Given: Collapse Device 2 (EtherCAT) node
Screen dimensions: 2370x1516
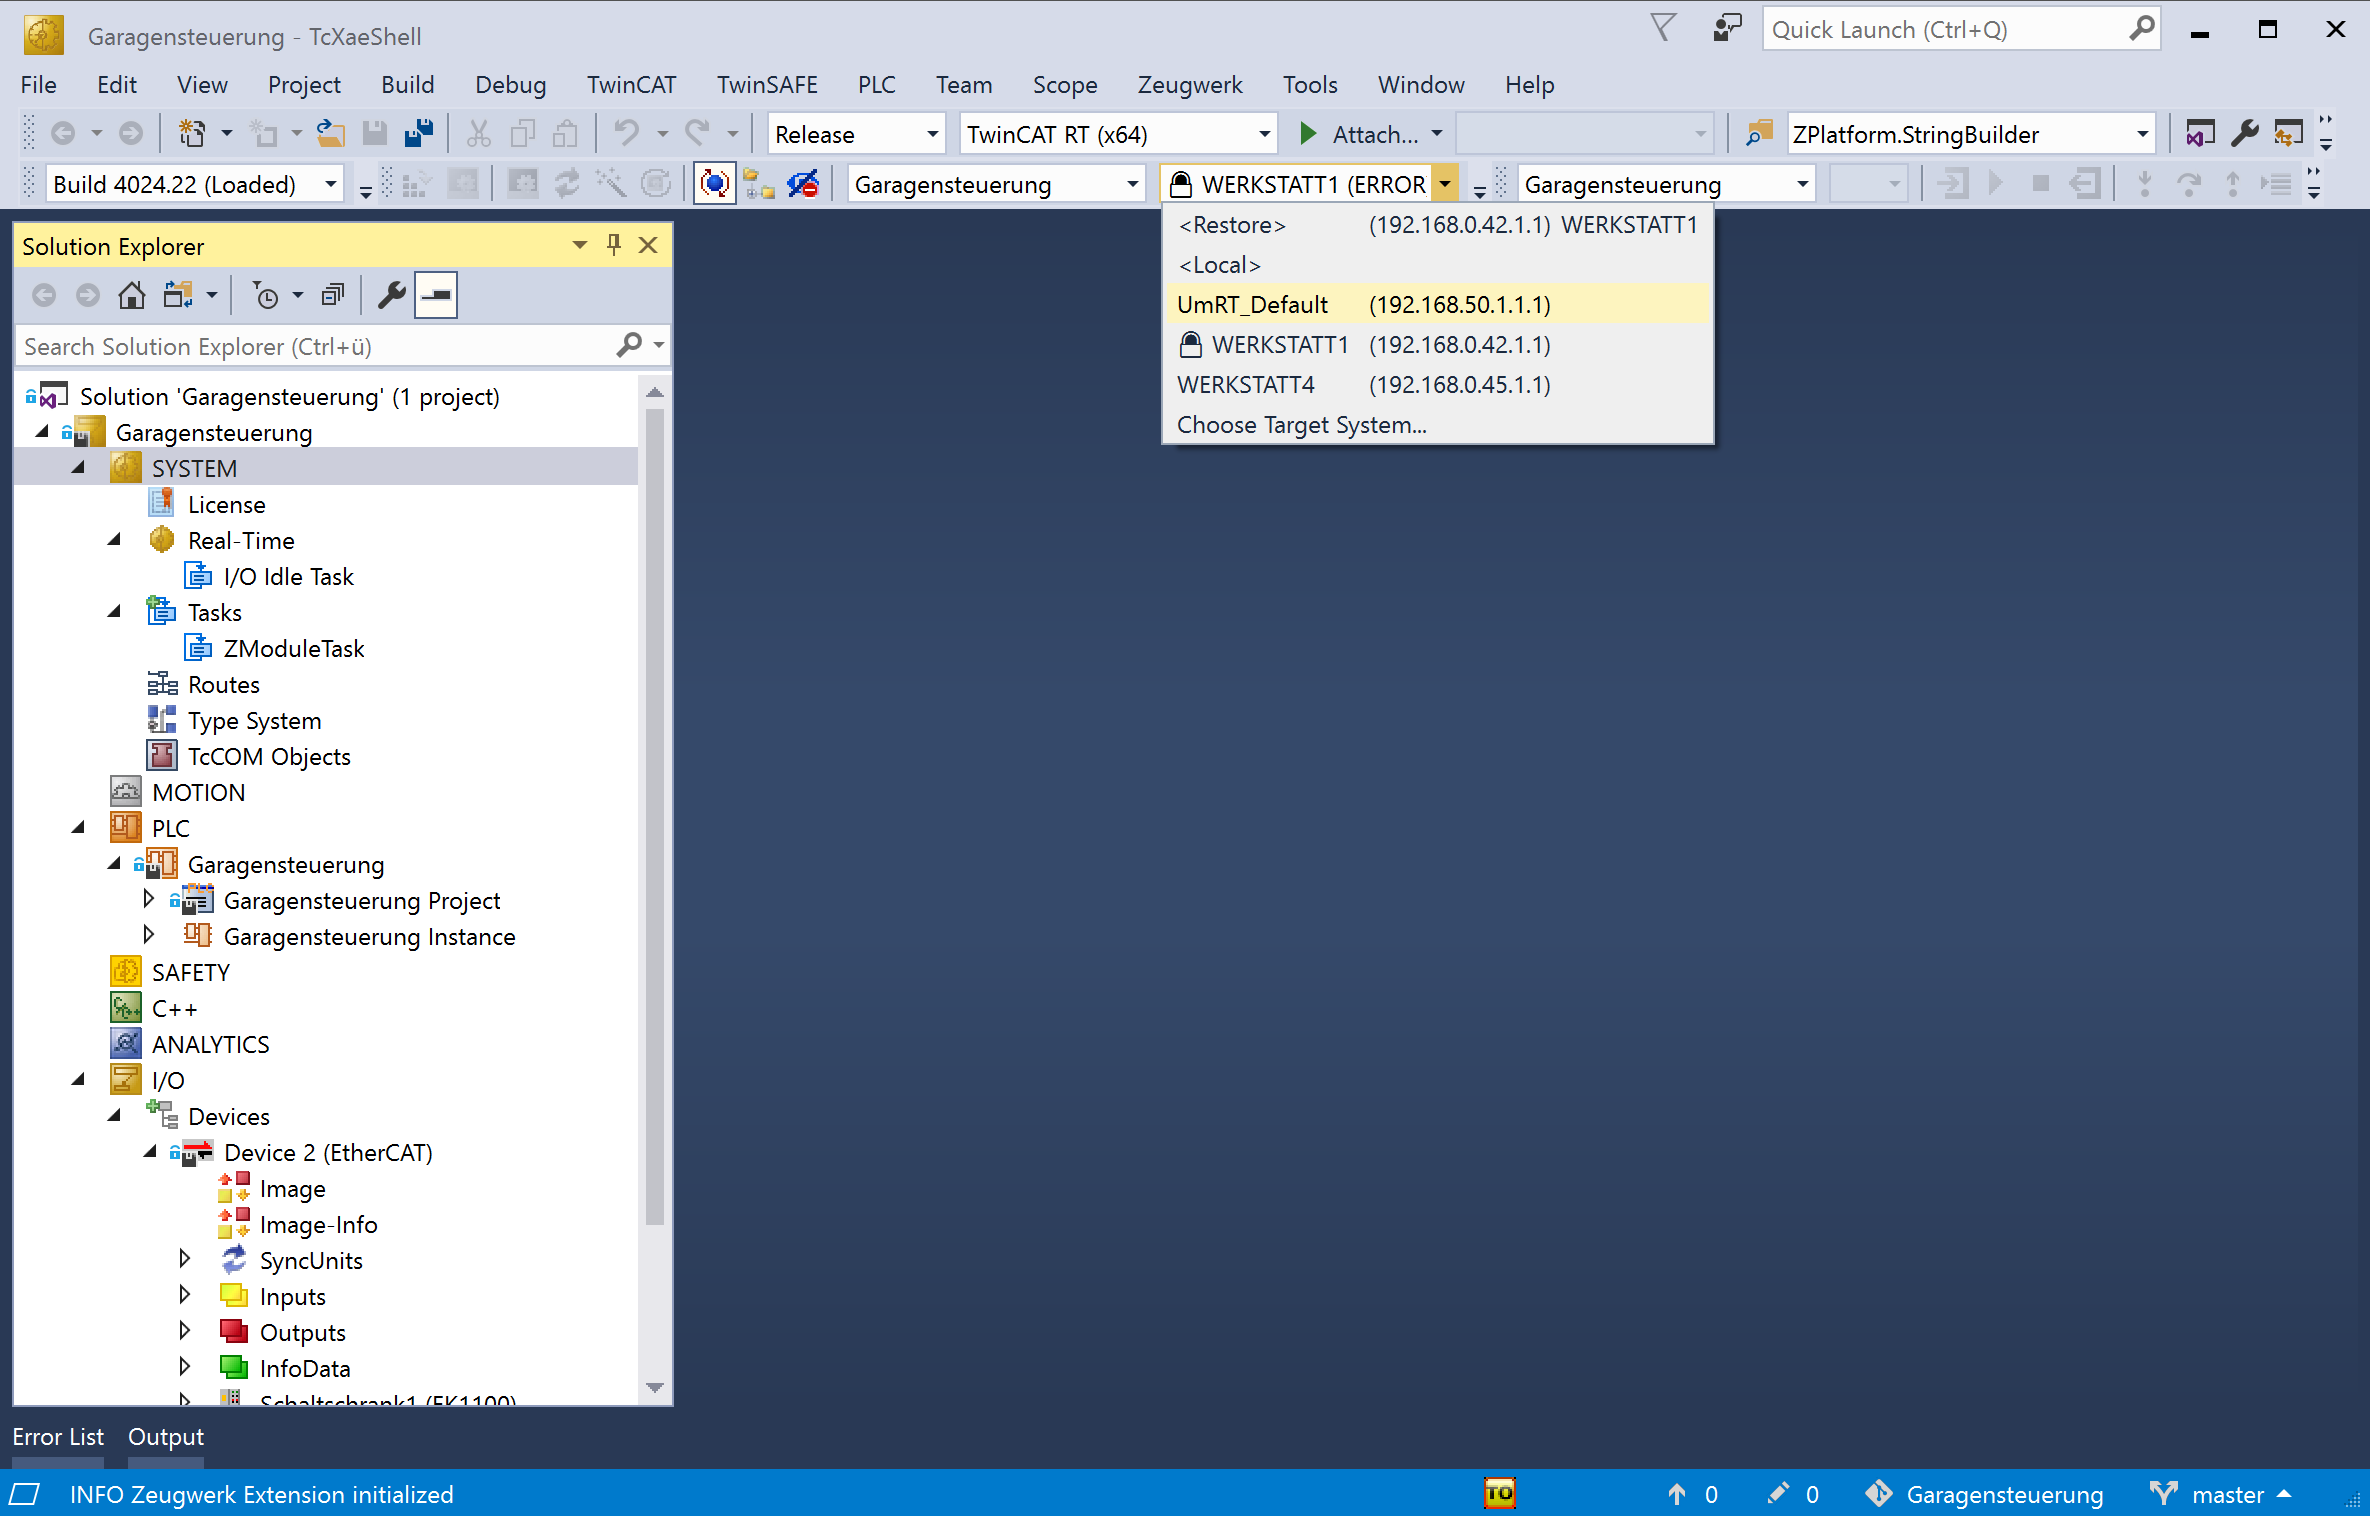Looking at the screenshot, I should click(x=150, y=1152).
